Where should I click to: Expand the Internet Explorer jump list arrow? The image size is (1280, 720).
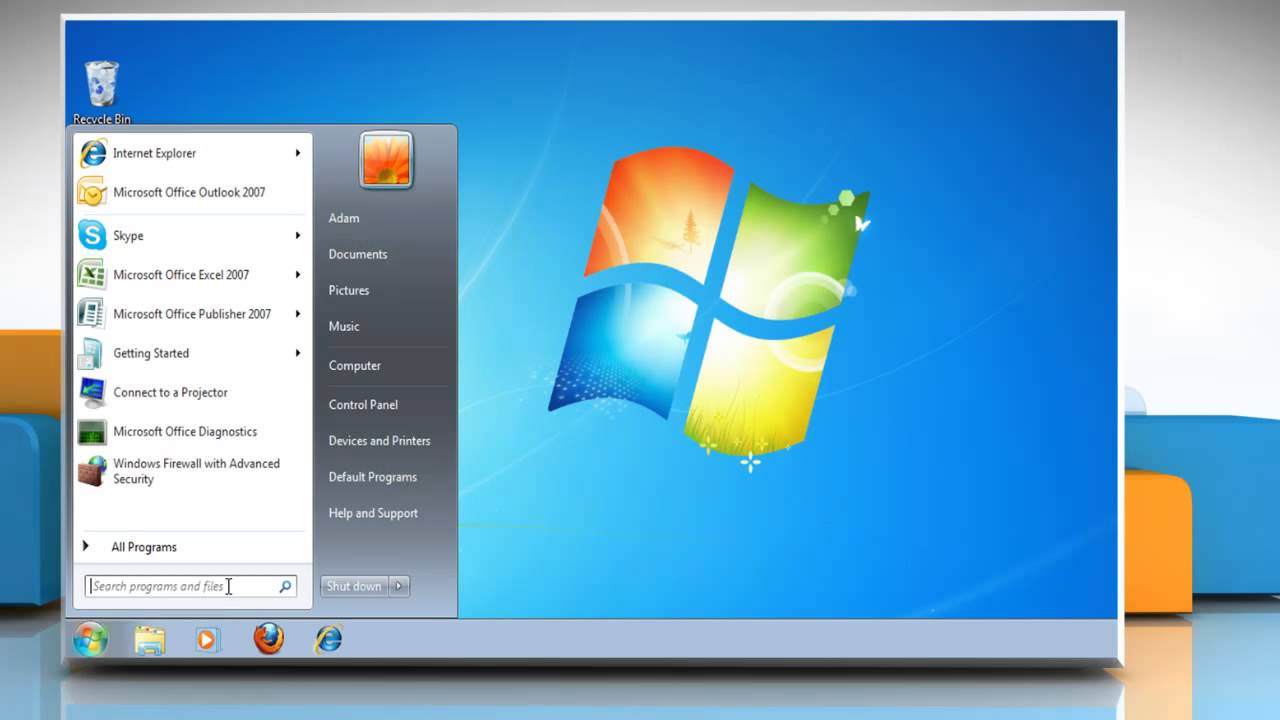click(298, 153)
